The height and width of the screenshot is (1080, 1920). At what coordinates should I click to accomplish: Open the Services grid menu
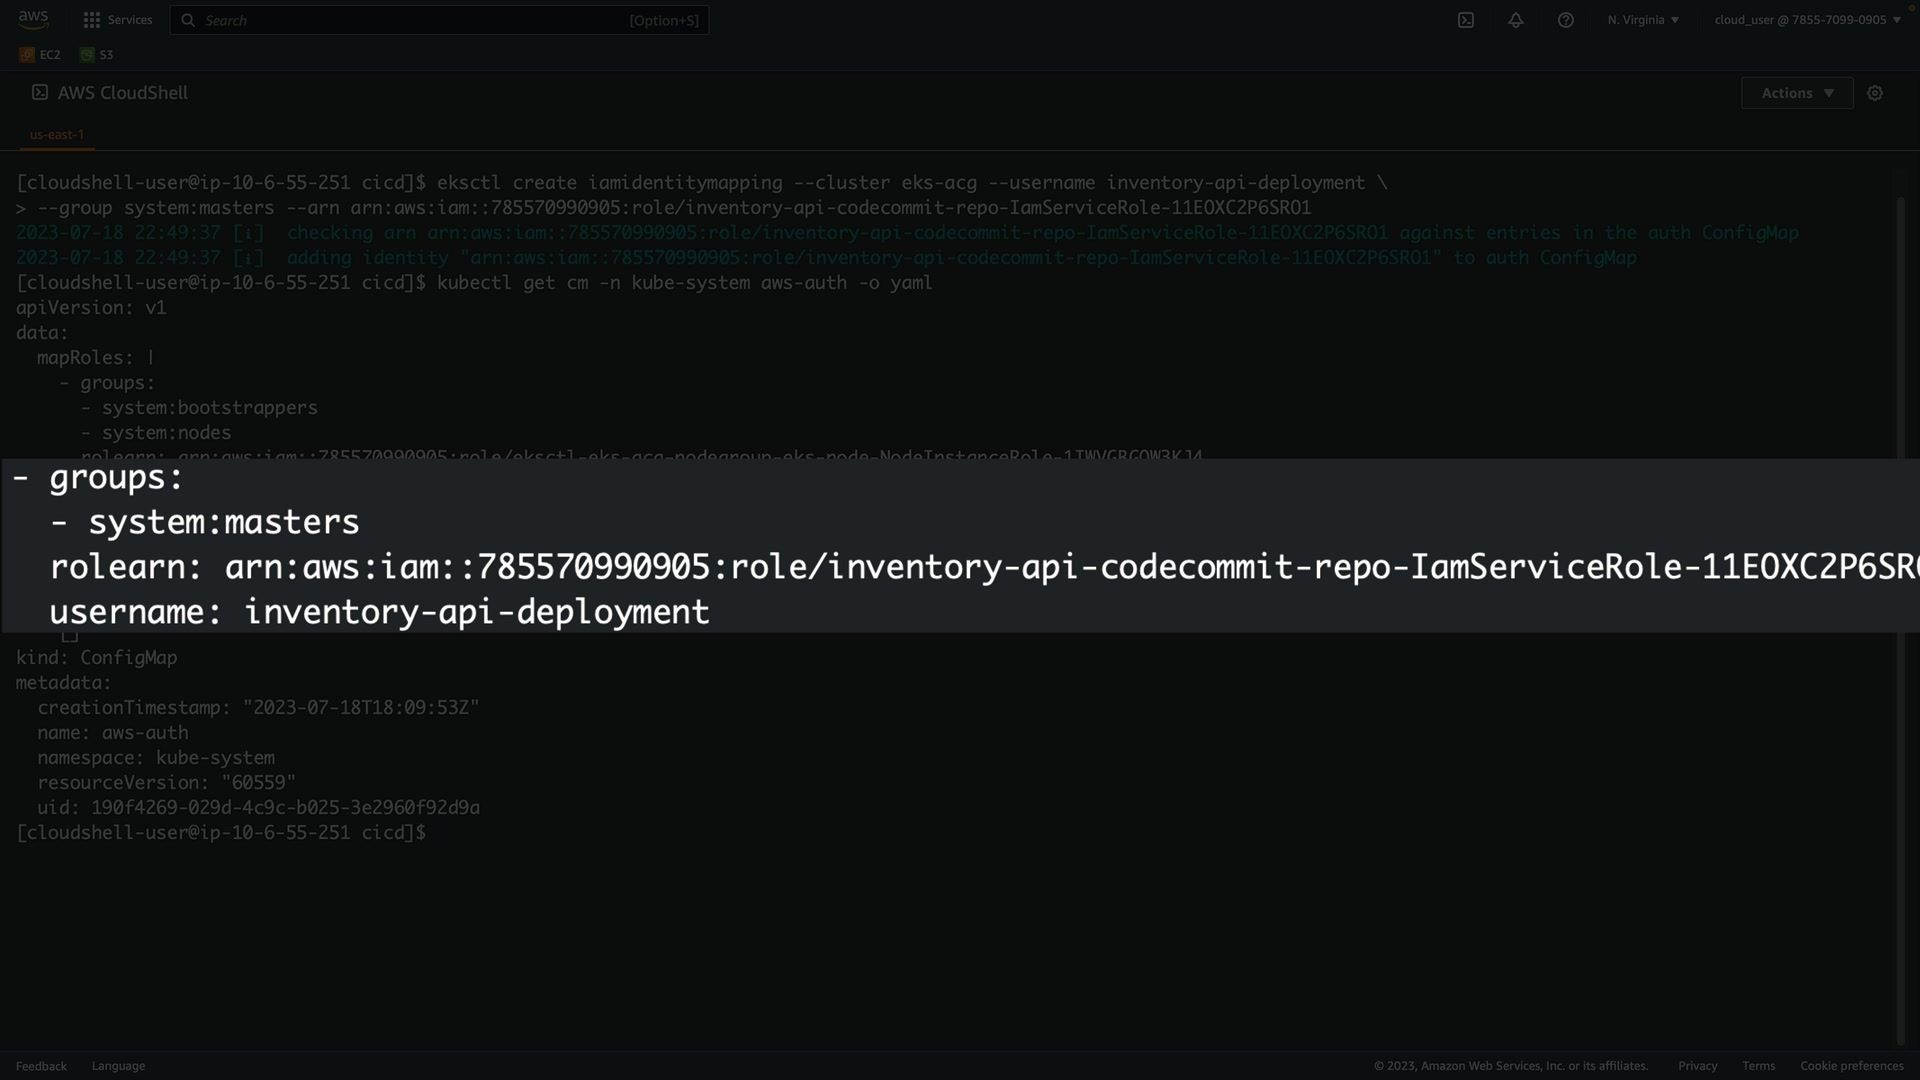coord(92,20)
